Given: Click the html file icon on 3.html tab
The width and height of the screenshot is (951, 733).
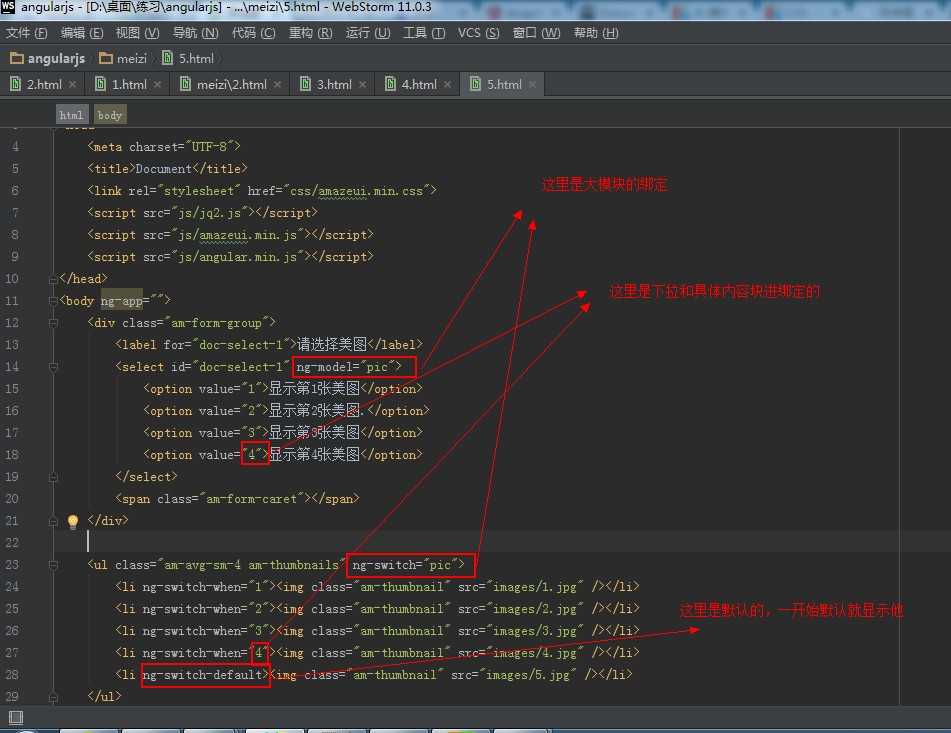Looking at the screenshot, I should [x=305, y=84].
